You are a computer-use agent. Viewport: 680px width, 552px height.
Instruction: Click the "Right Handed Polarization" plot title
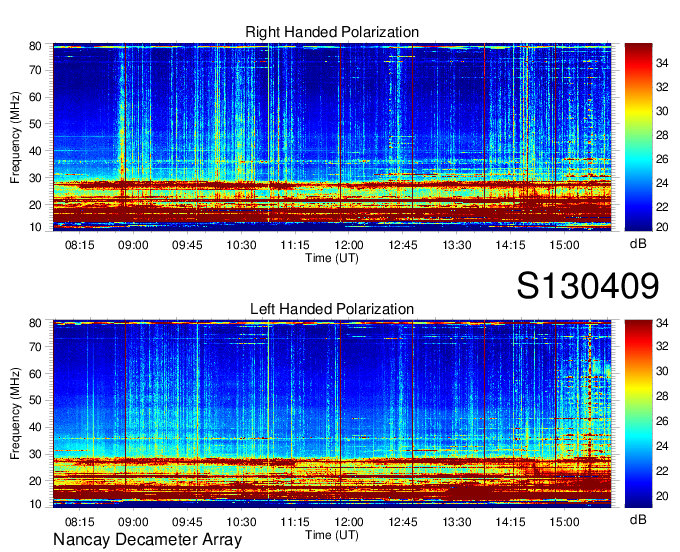click(332, 32)
